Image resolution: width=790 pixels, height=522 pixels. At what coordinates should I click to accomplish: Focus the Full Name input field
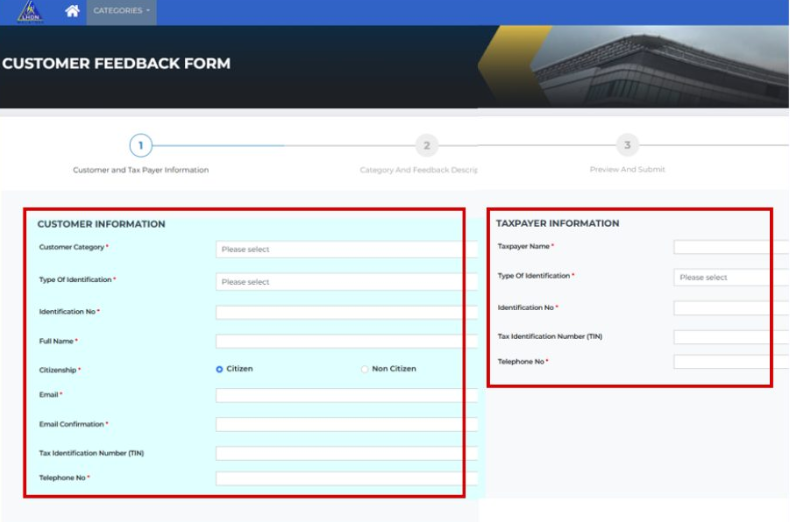tap(340, 342)
